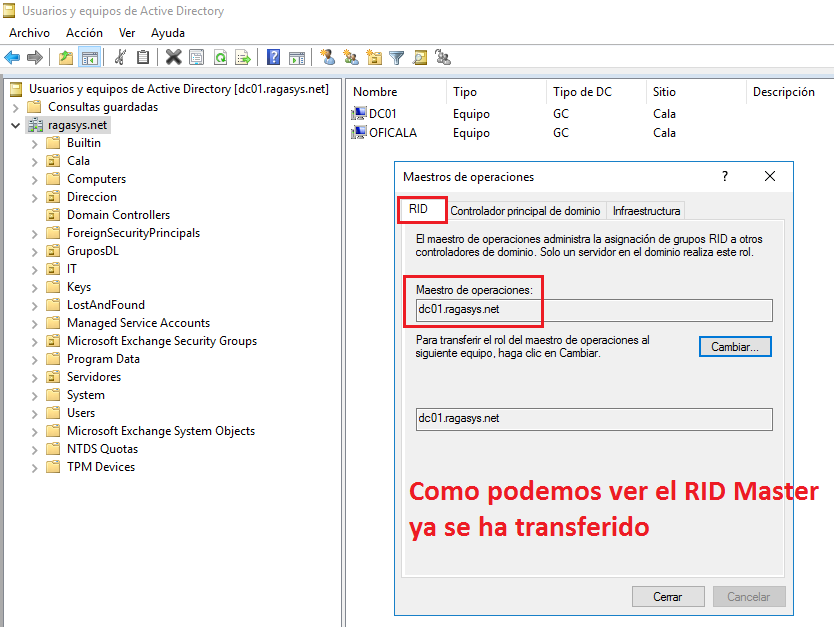The width and height of the screenshot is (834, 627).
Task: Select Managed Service Accounts in tree
Action: pos(138,323)
